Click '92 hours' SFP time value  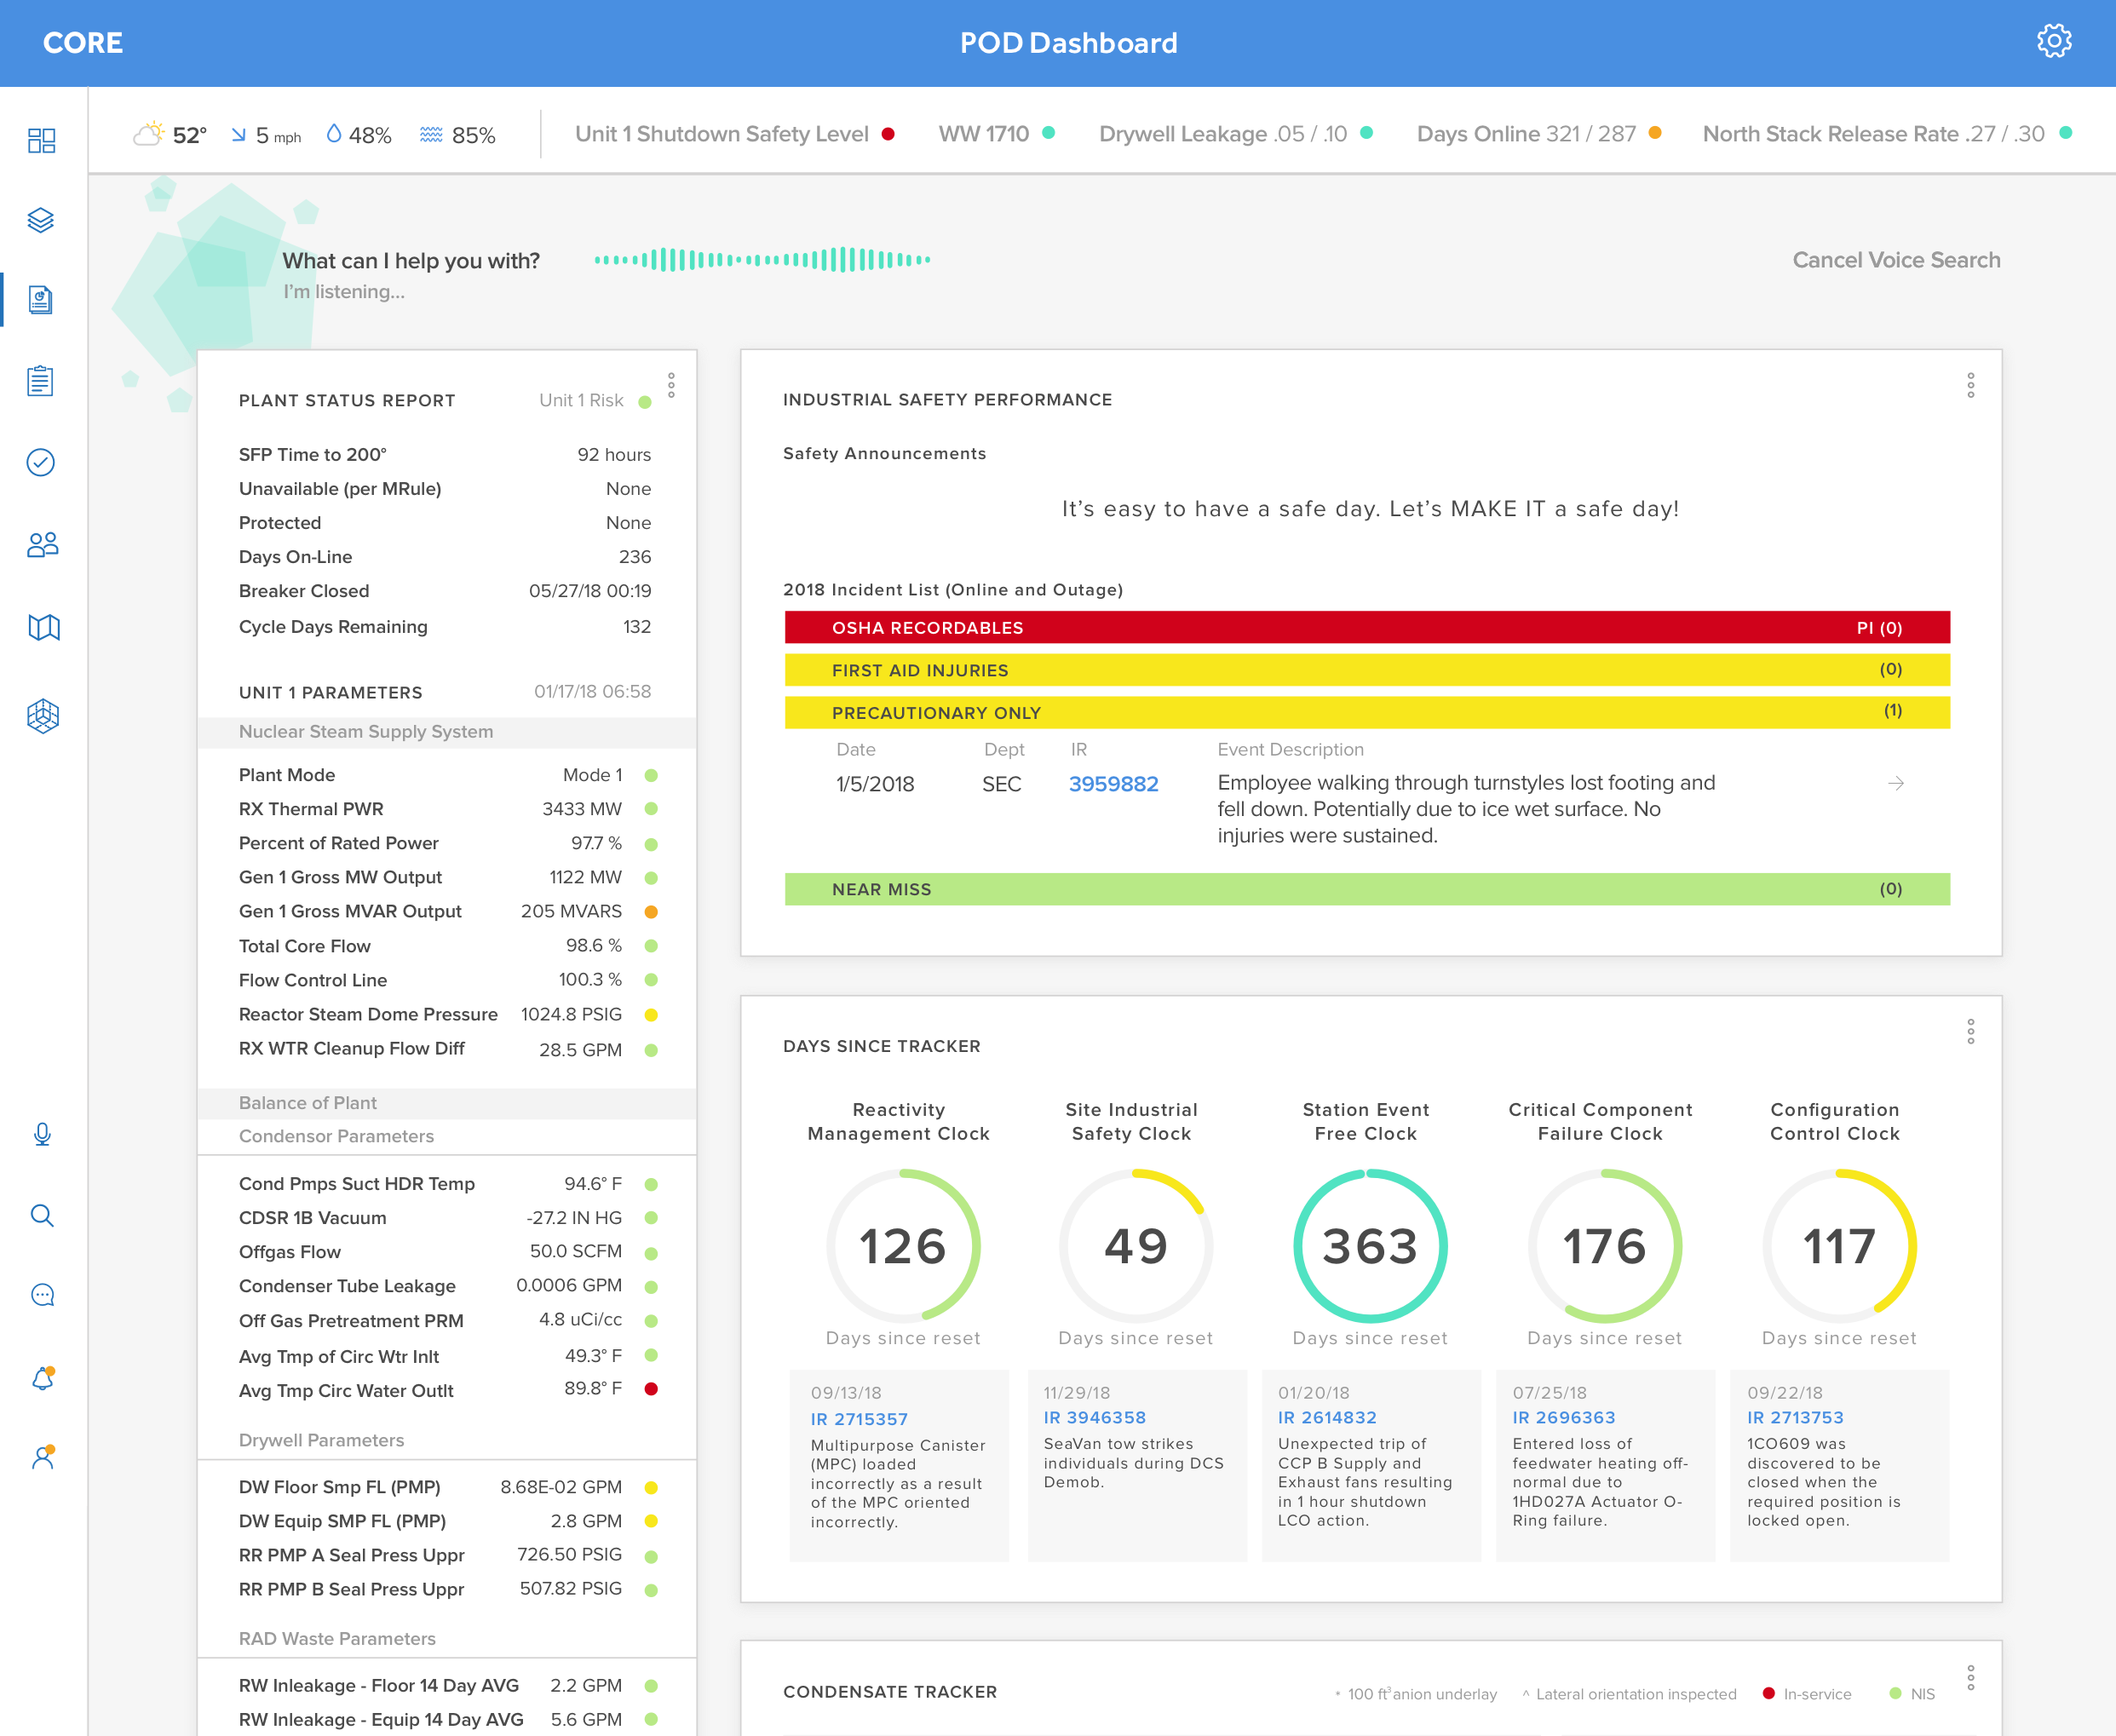(x=614, y=455)
